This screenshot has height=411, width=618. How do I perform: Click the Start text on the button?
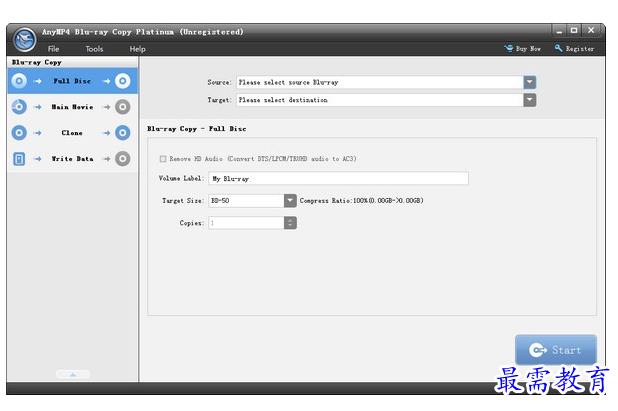pos(566,350)
